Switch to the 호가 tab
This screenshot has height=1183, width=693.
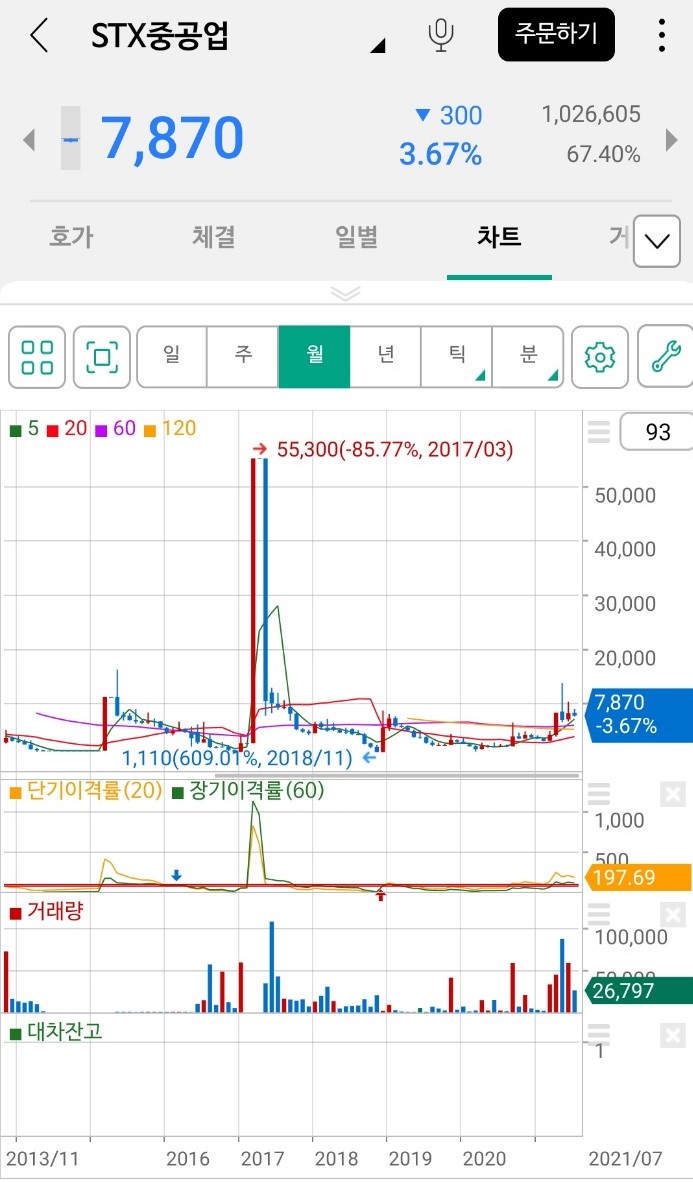[x=71, y=237]
